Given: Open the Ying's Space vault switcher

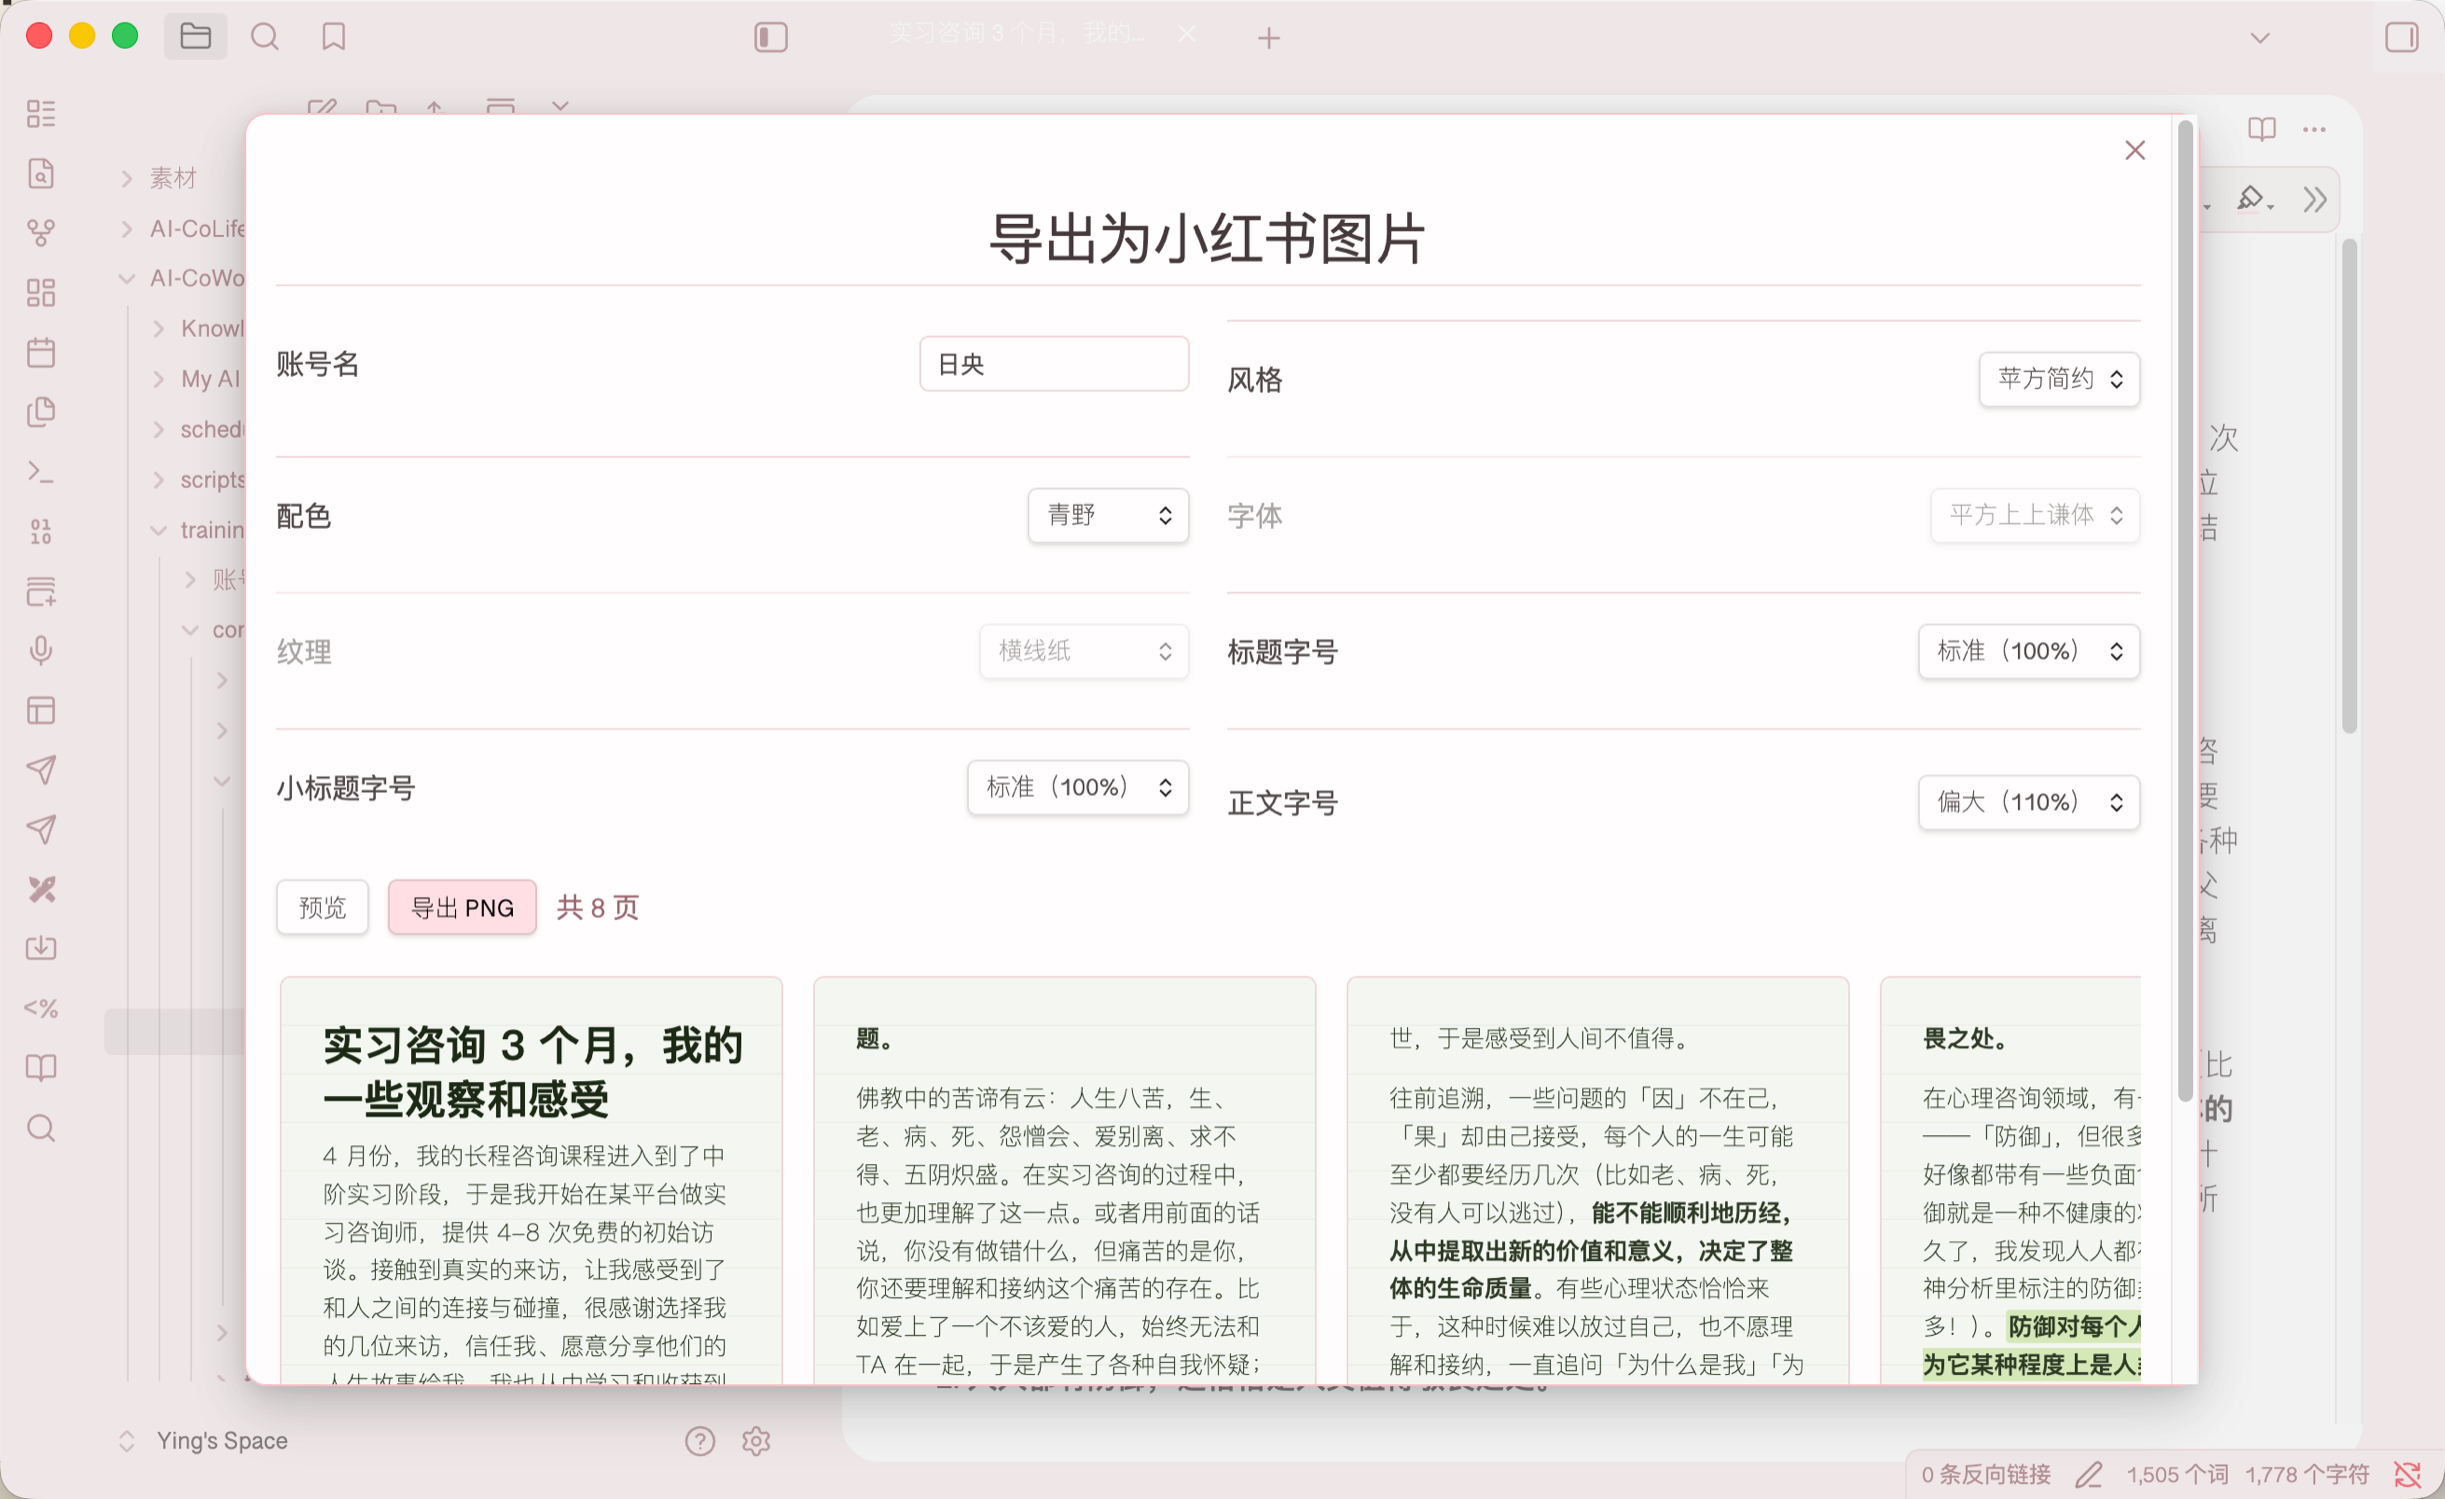Looking at the screenshot, I should click(204, 1441).
